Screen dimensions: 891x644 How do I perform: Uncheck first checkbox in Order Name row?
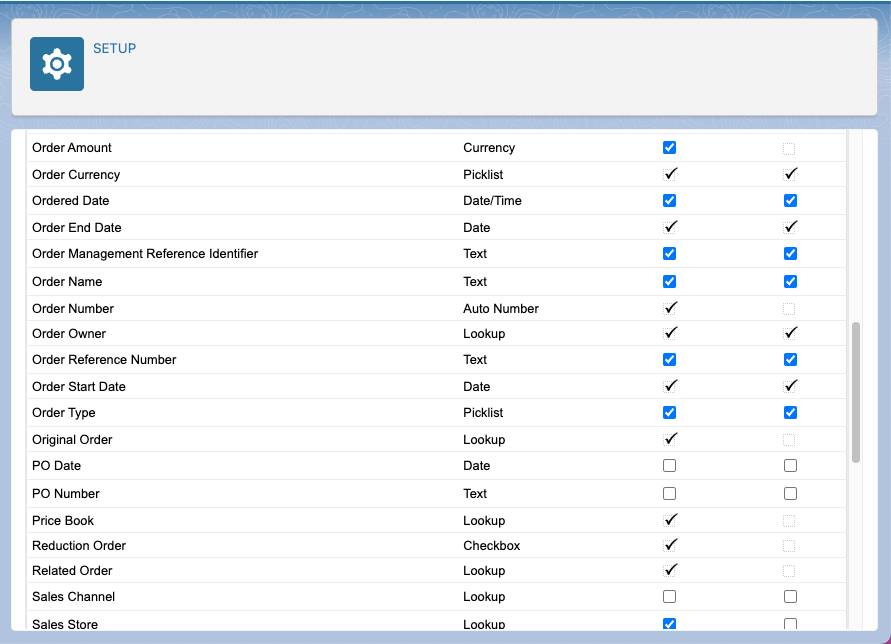[x=669, y=281]
